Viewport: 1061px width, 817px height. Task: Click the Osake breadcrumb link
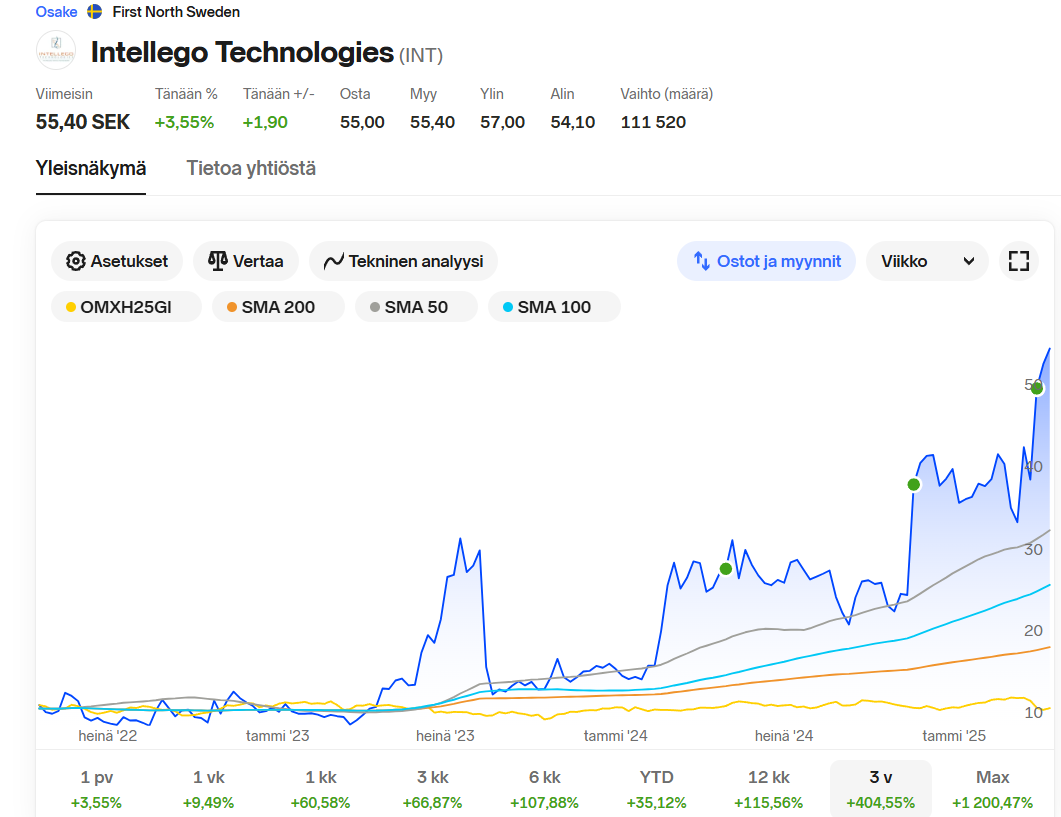tap(56, 12)
